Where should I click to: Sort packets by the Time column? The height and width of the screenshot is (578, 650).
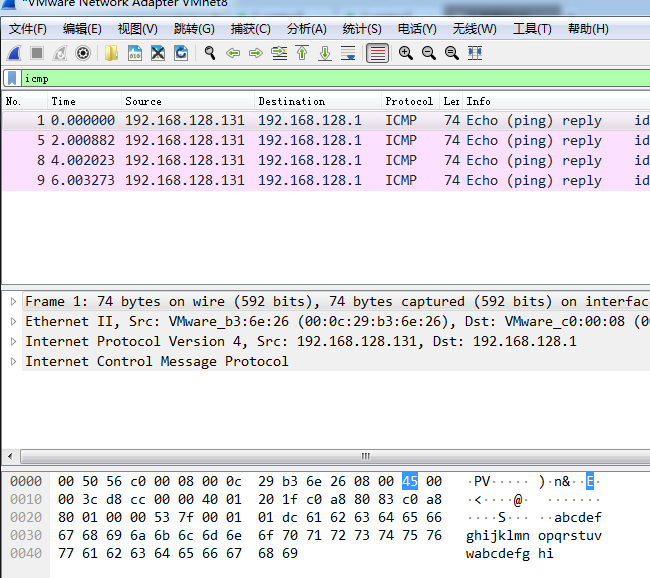[x=84, y=101]
